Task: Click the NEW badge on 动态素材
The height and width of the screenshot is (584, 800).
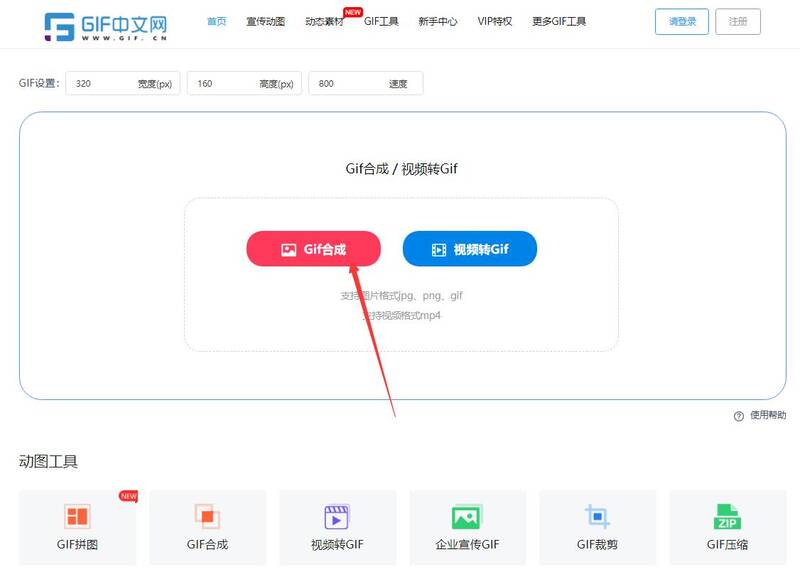Action: pos(353,12)
